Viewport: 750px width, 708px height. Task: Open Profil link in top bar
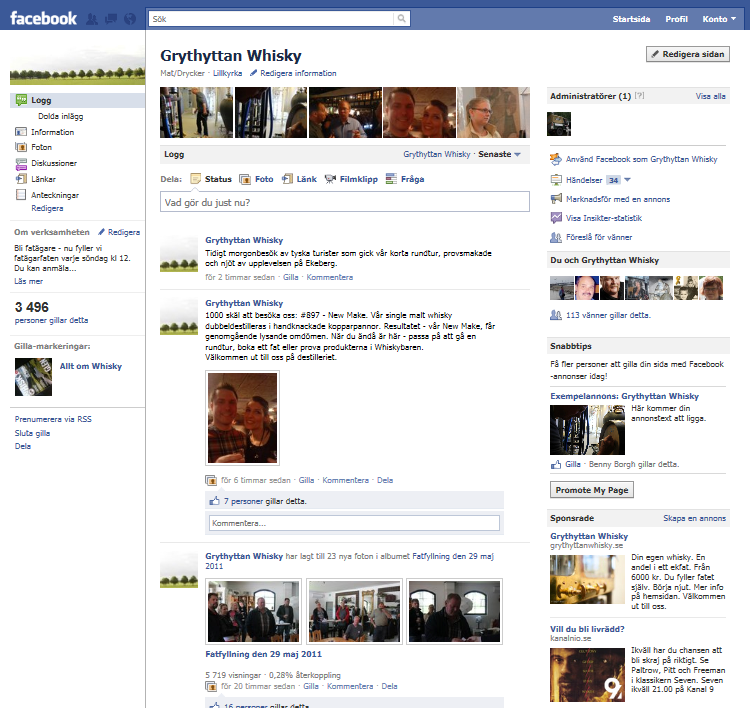point(676,19)
